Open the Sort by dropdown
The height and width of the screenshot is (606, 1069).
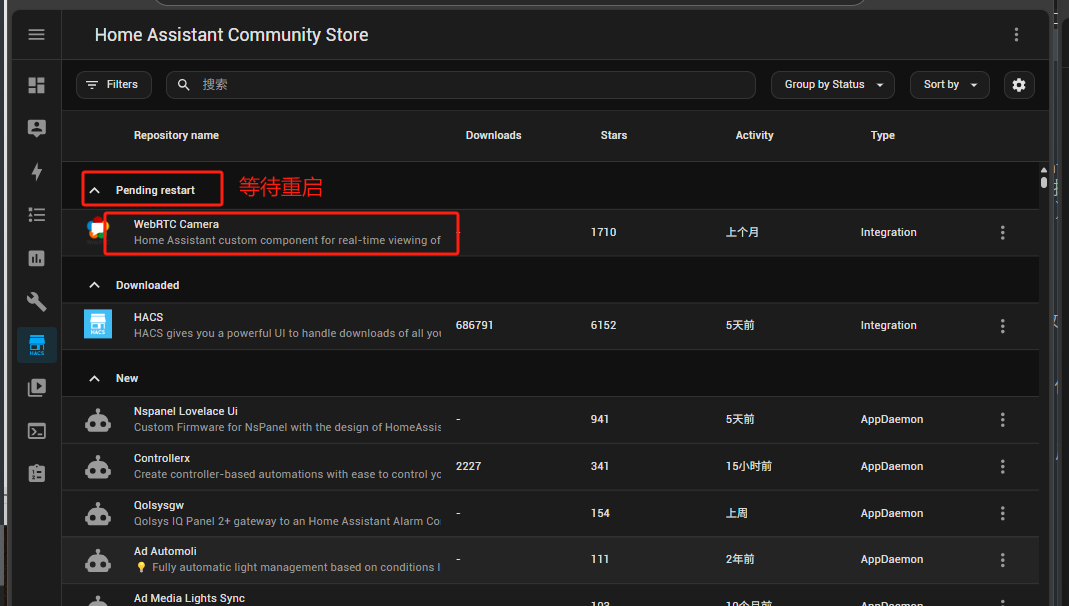pyautogui.click(x=949, y=85)
